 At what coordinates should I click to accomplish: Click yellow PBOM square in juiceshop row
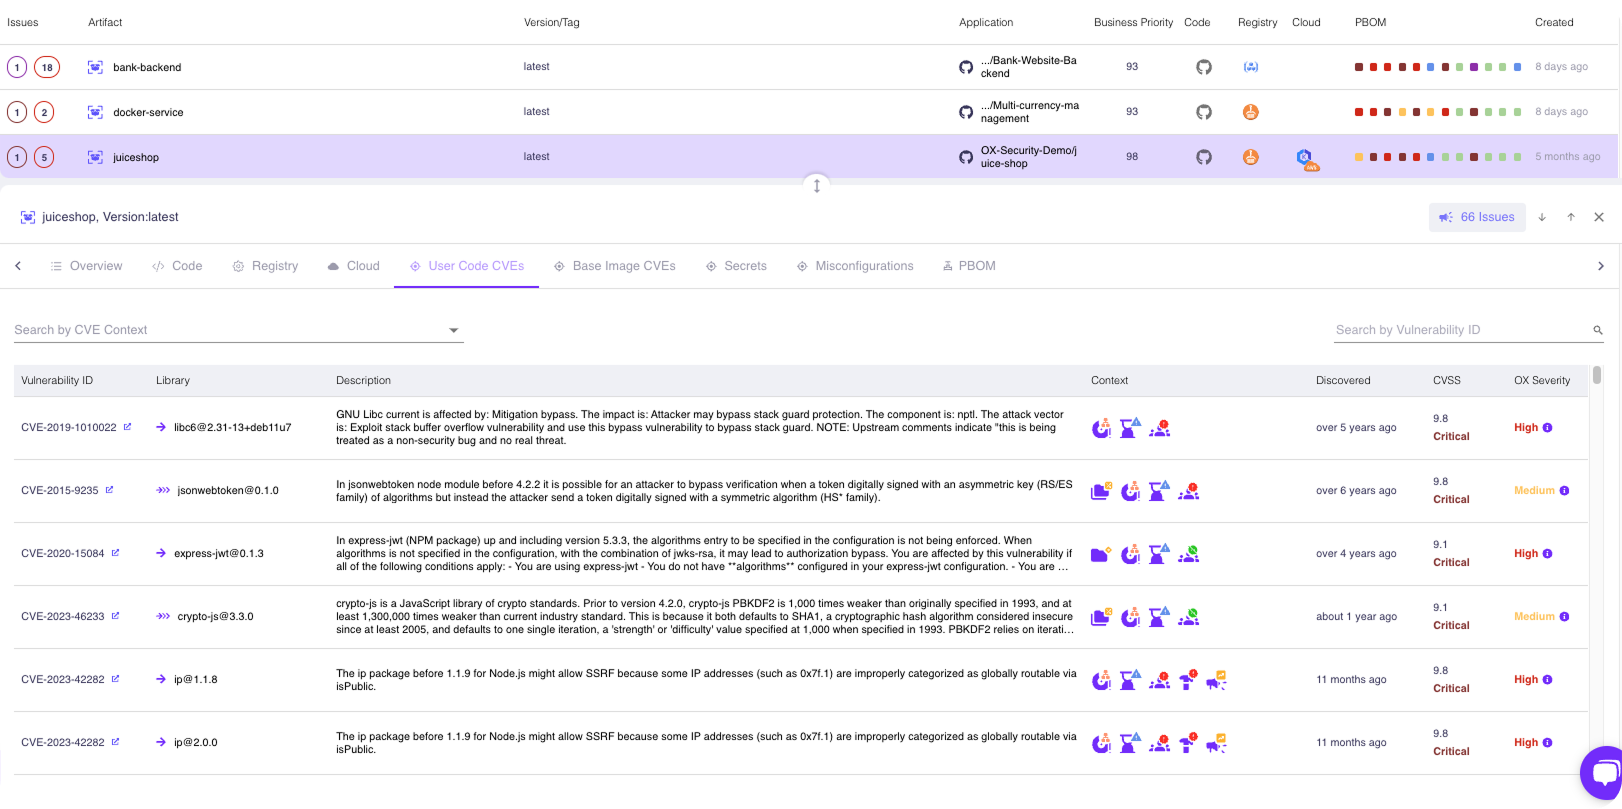tap(1358, 157)
